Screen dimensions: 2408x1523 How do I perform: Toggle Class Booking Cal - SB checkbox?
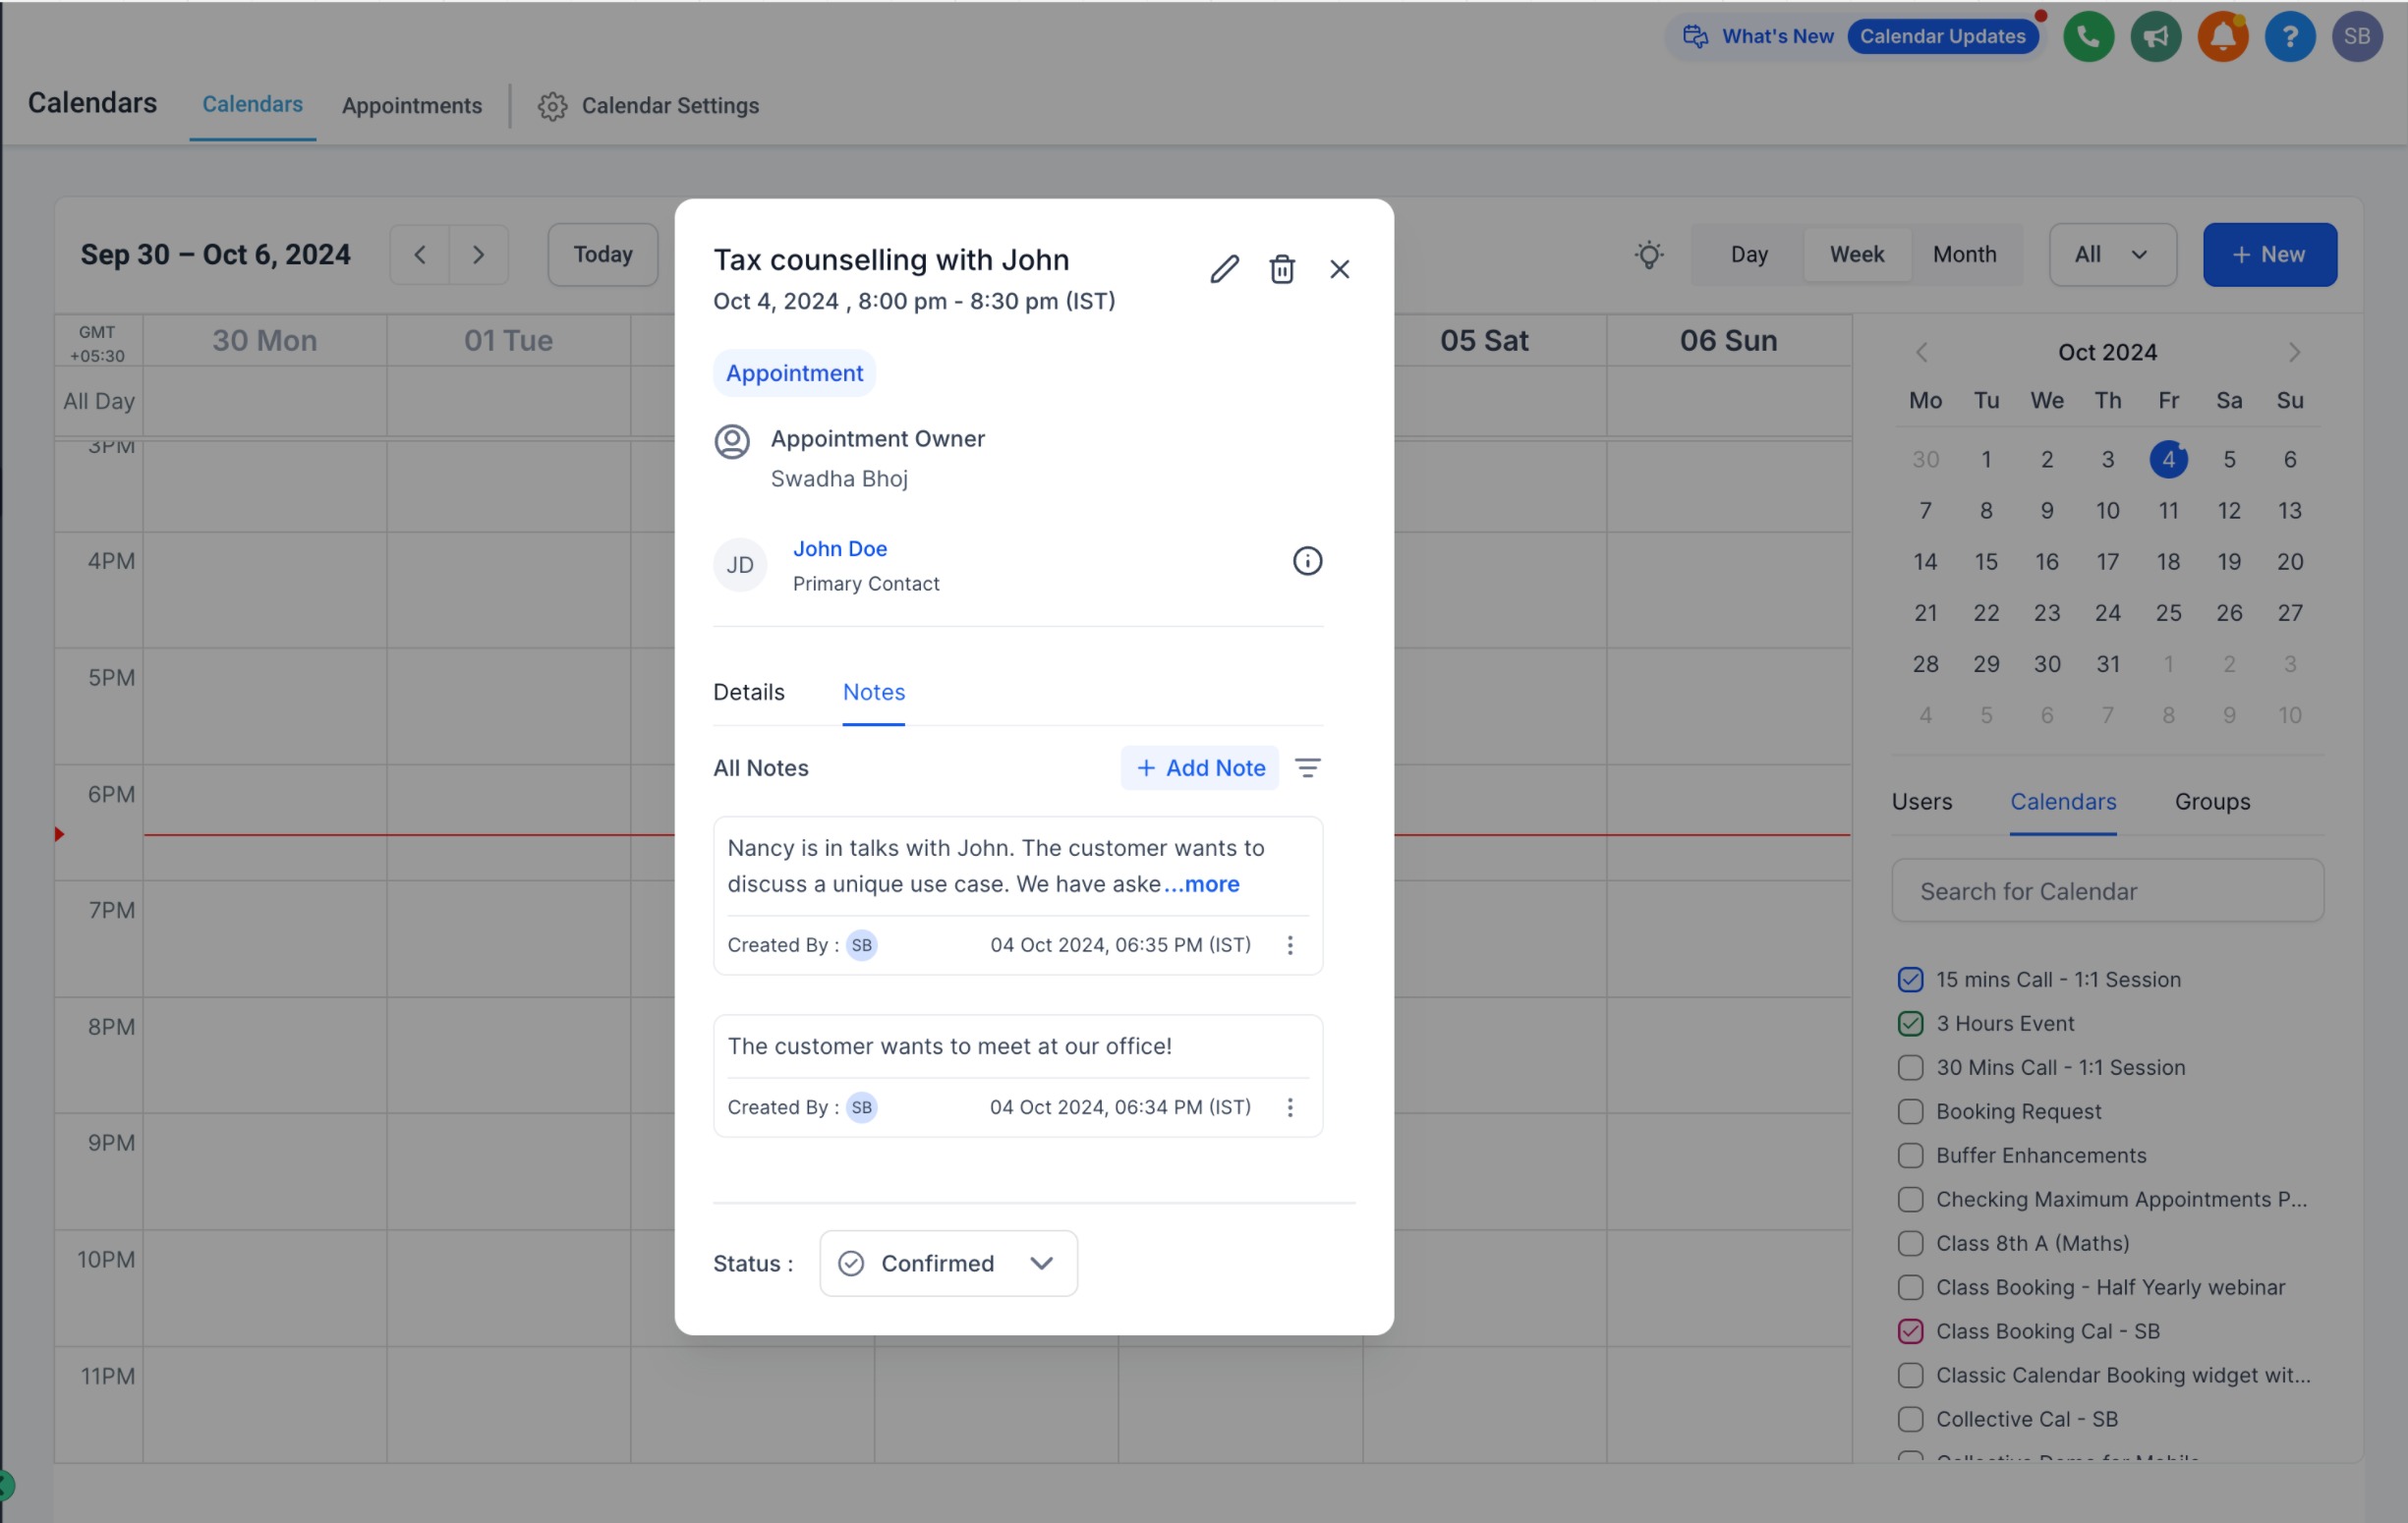pyautogui.click(x=1909, y=1331)
